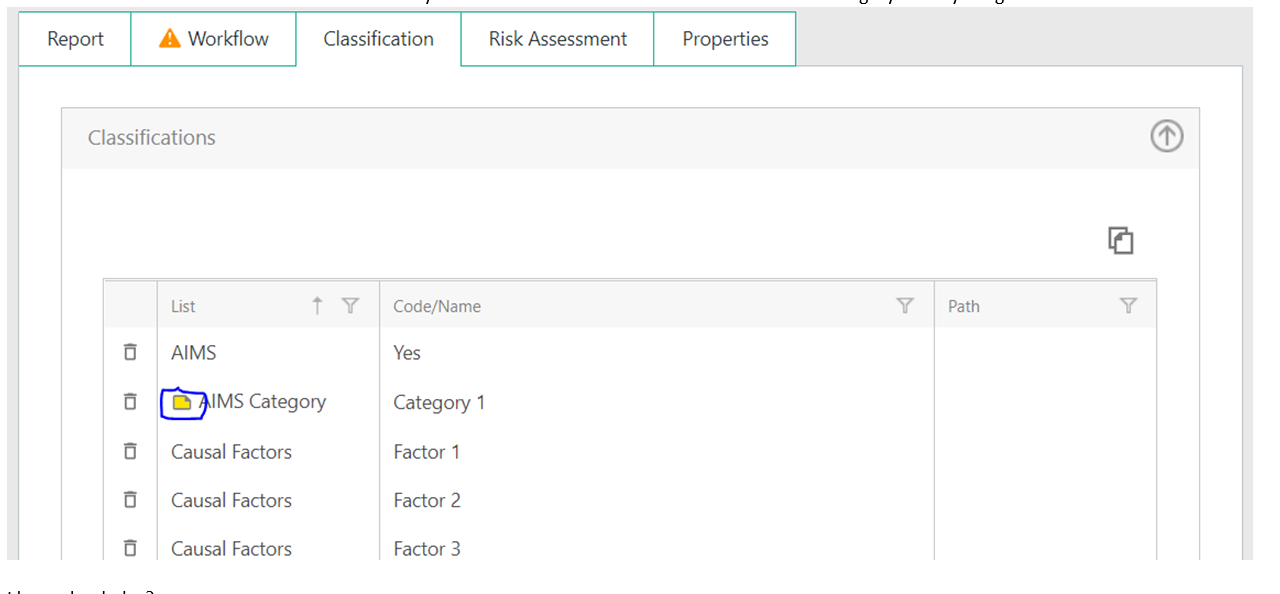Go to the Properties tab

coord(725,39)
